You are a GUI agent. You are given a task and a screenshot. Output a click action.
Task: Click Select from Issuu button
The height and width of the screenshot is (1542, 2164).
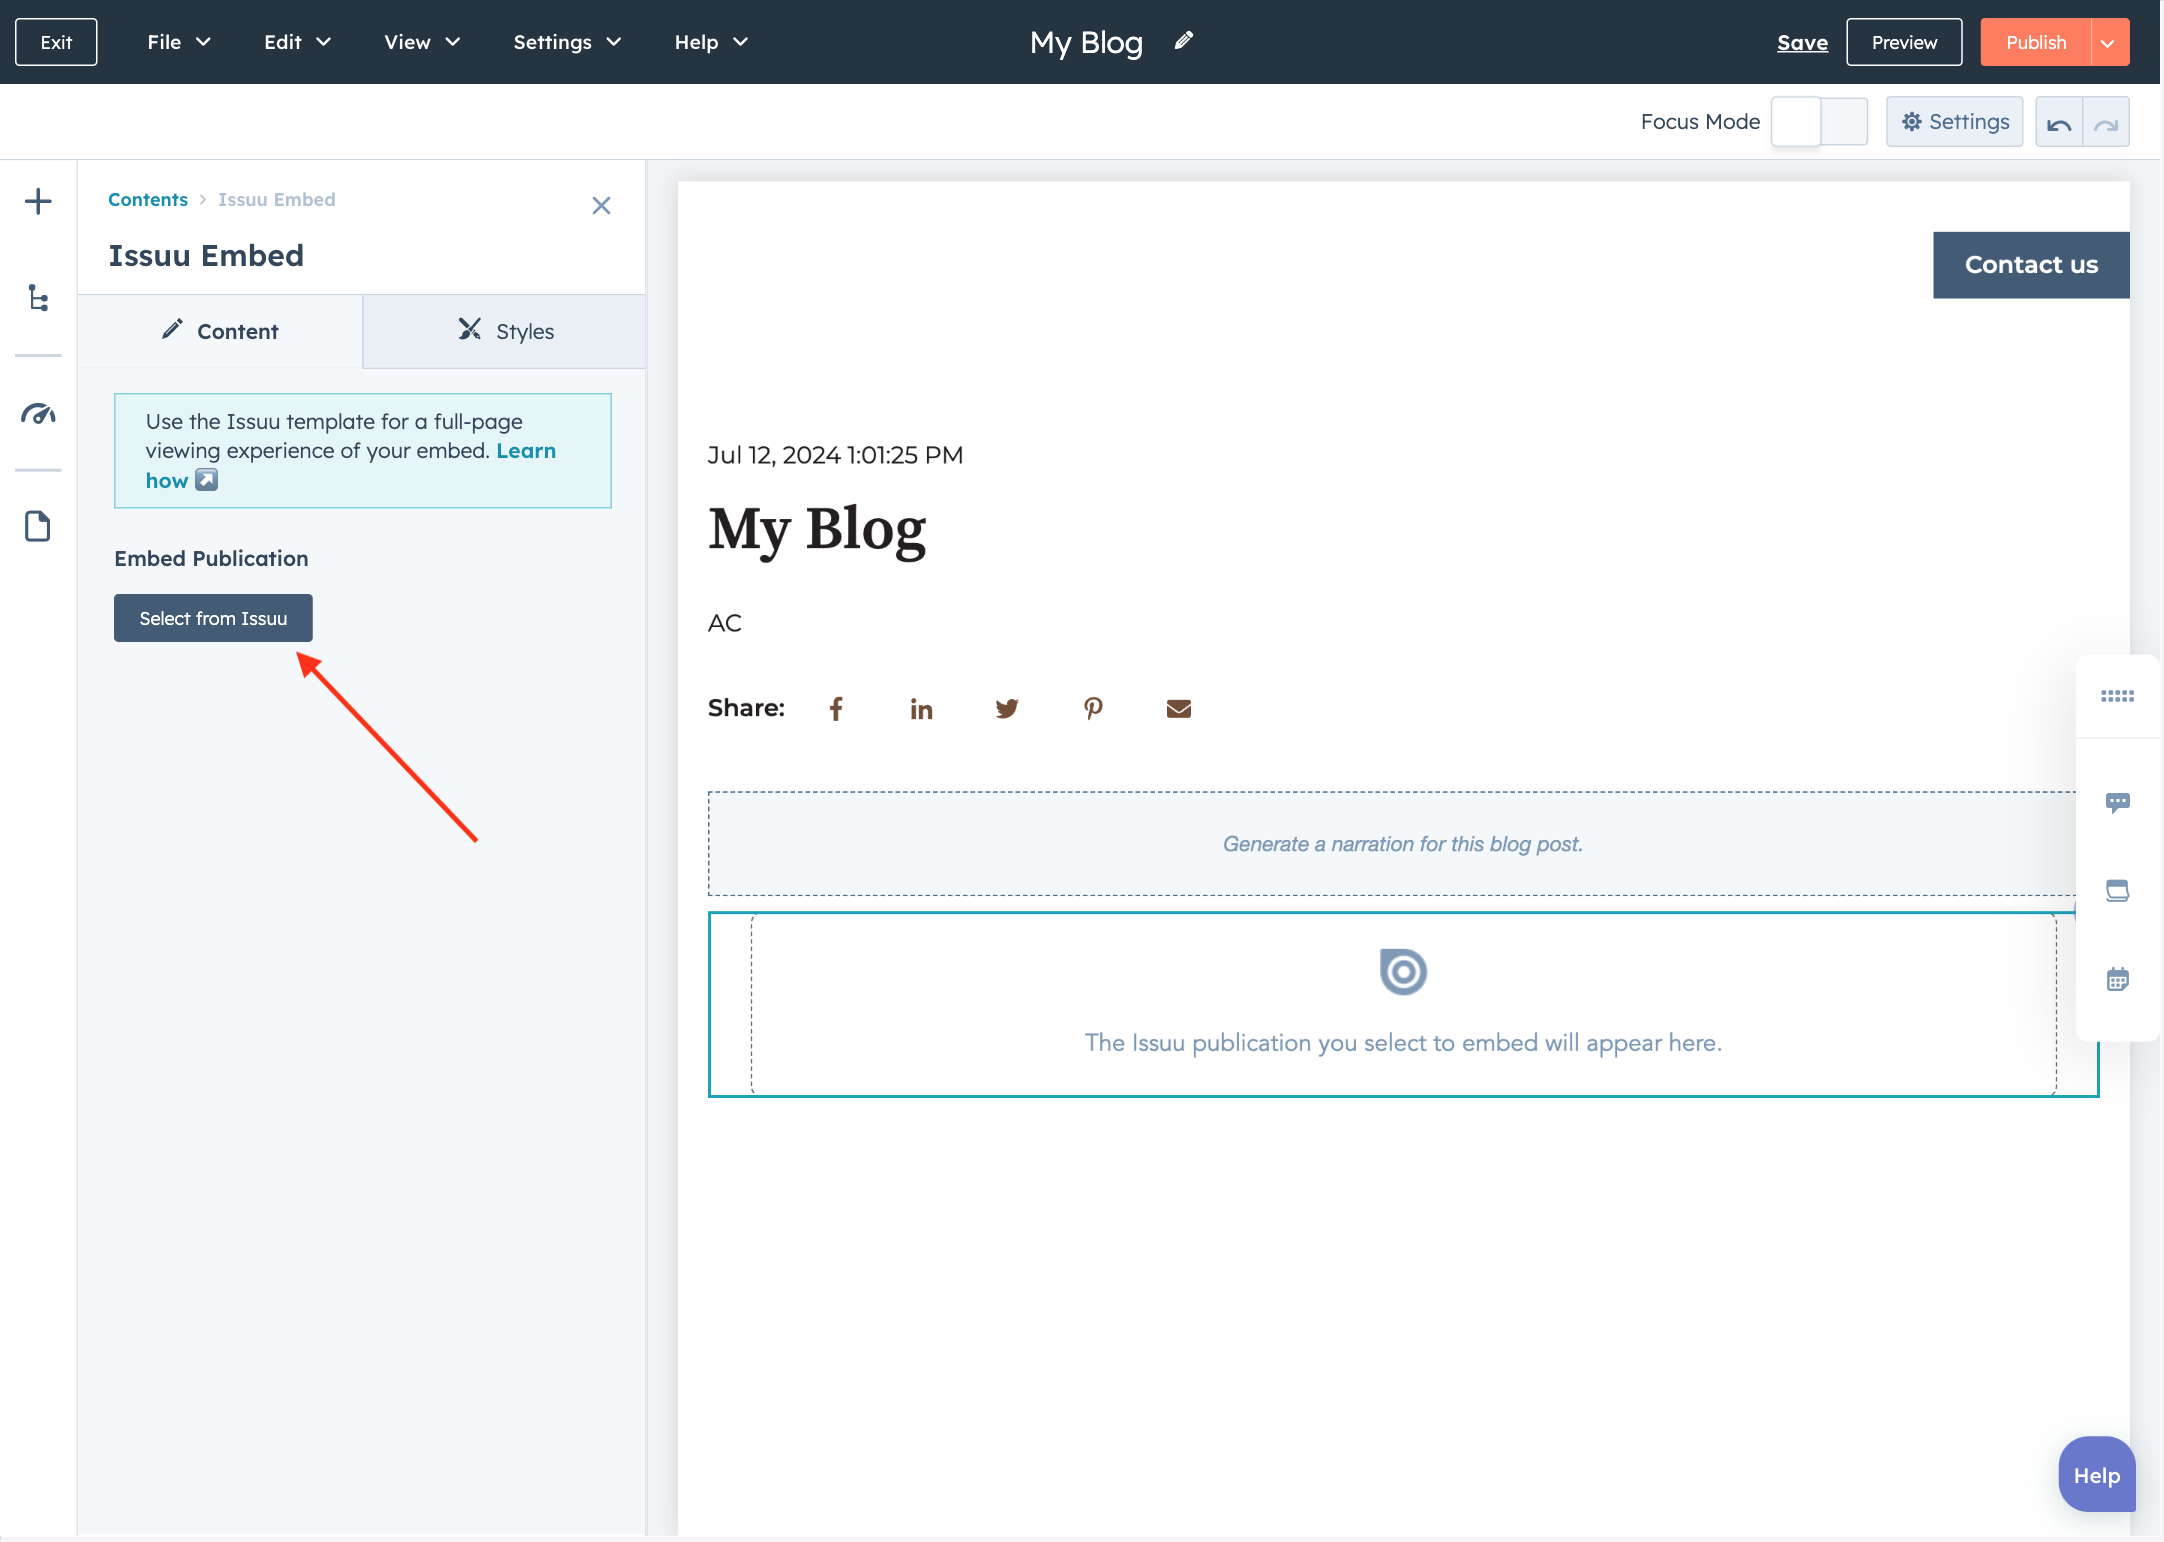click(213, 618)
